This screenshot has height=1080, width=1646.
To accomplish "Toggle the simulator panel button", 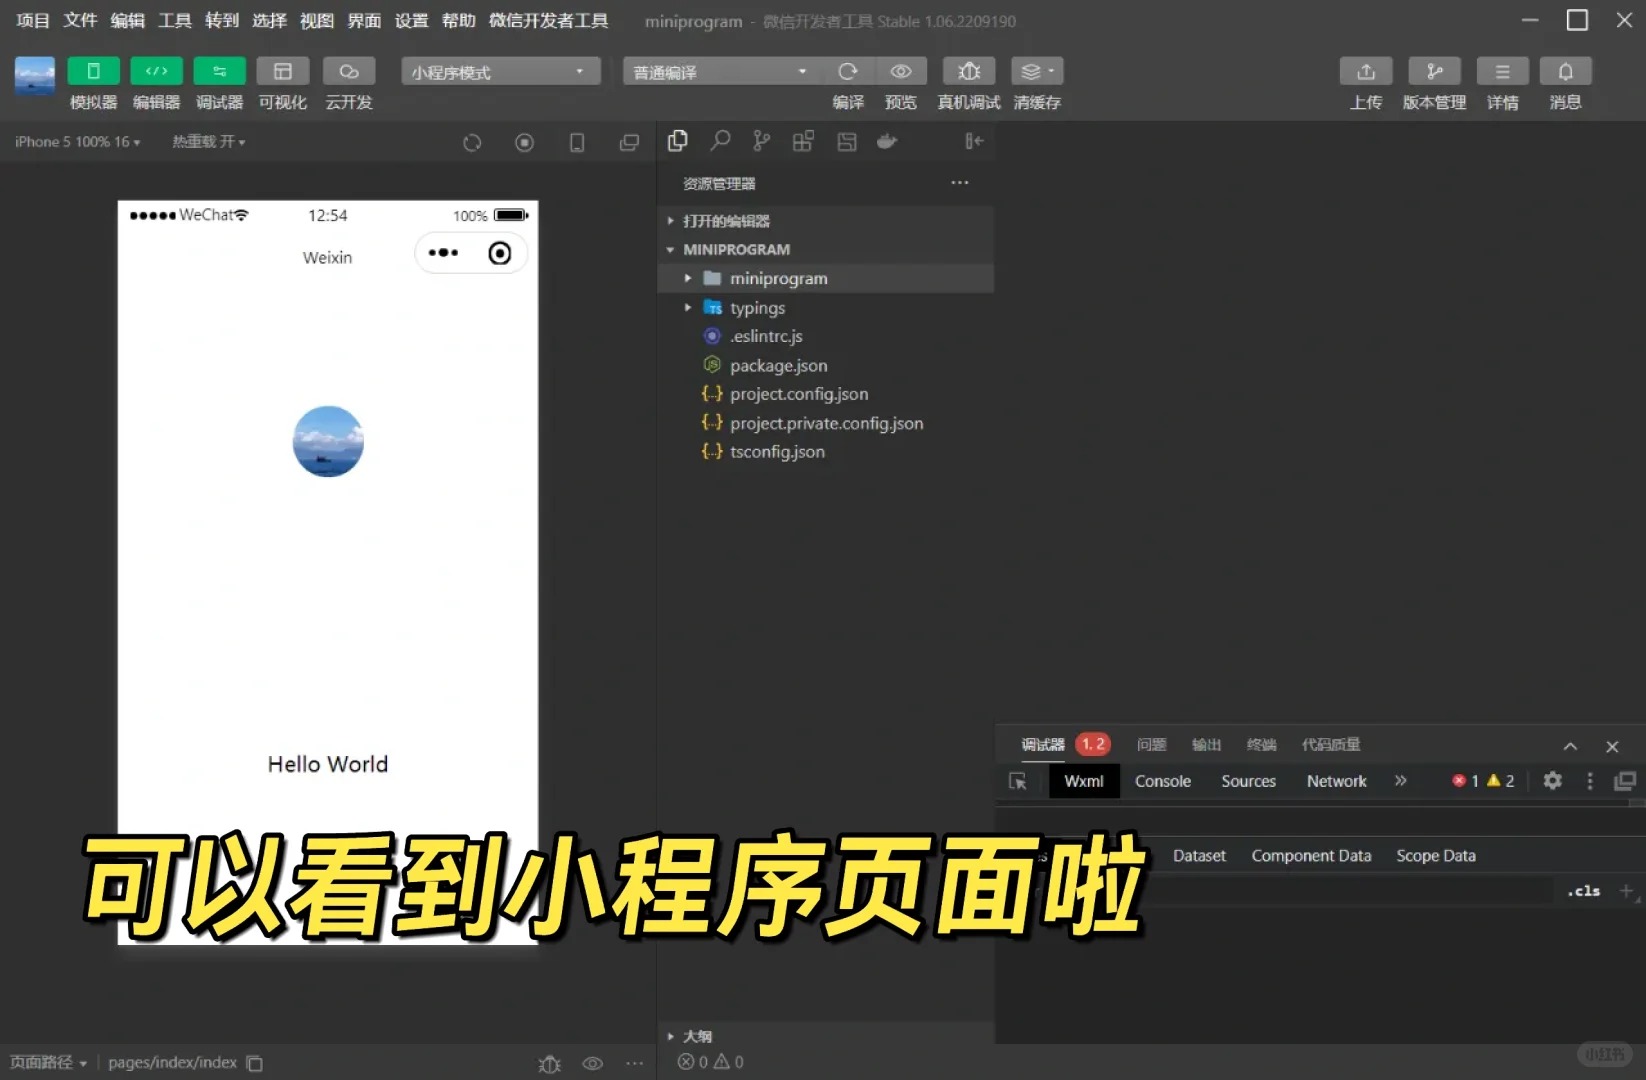I will [x=93, y=71].
